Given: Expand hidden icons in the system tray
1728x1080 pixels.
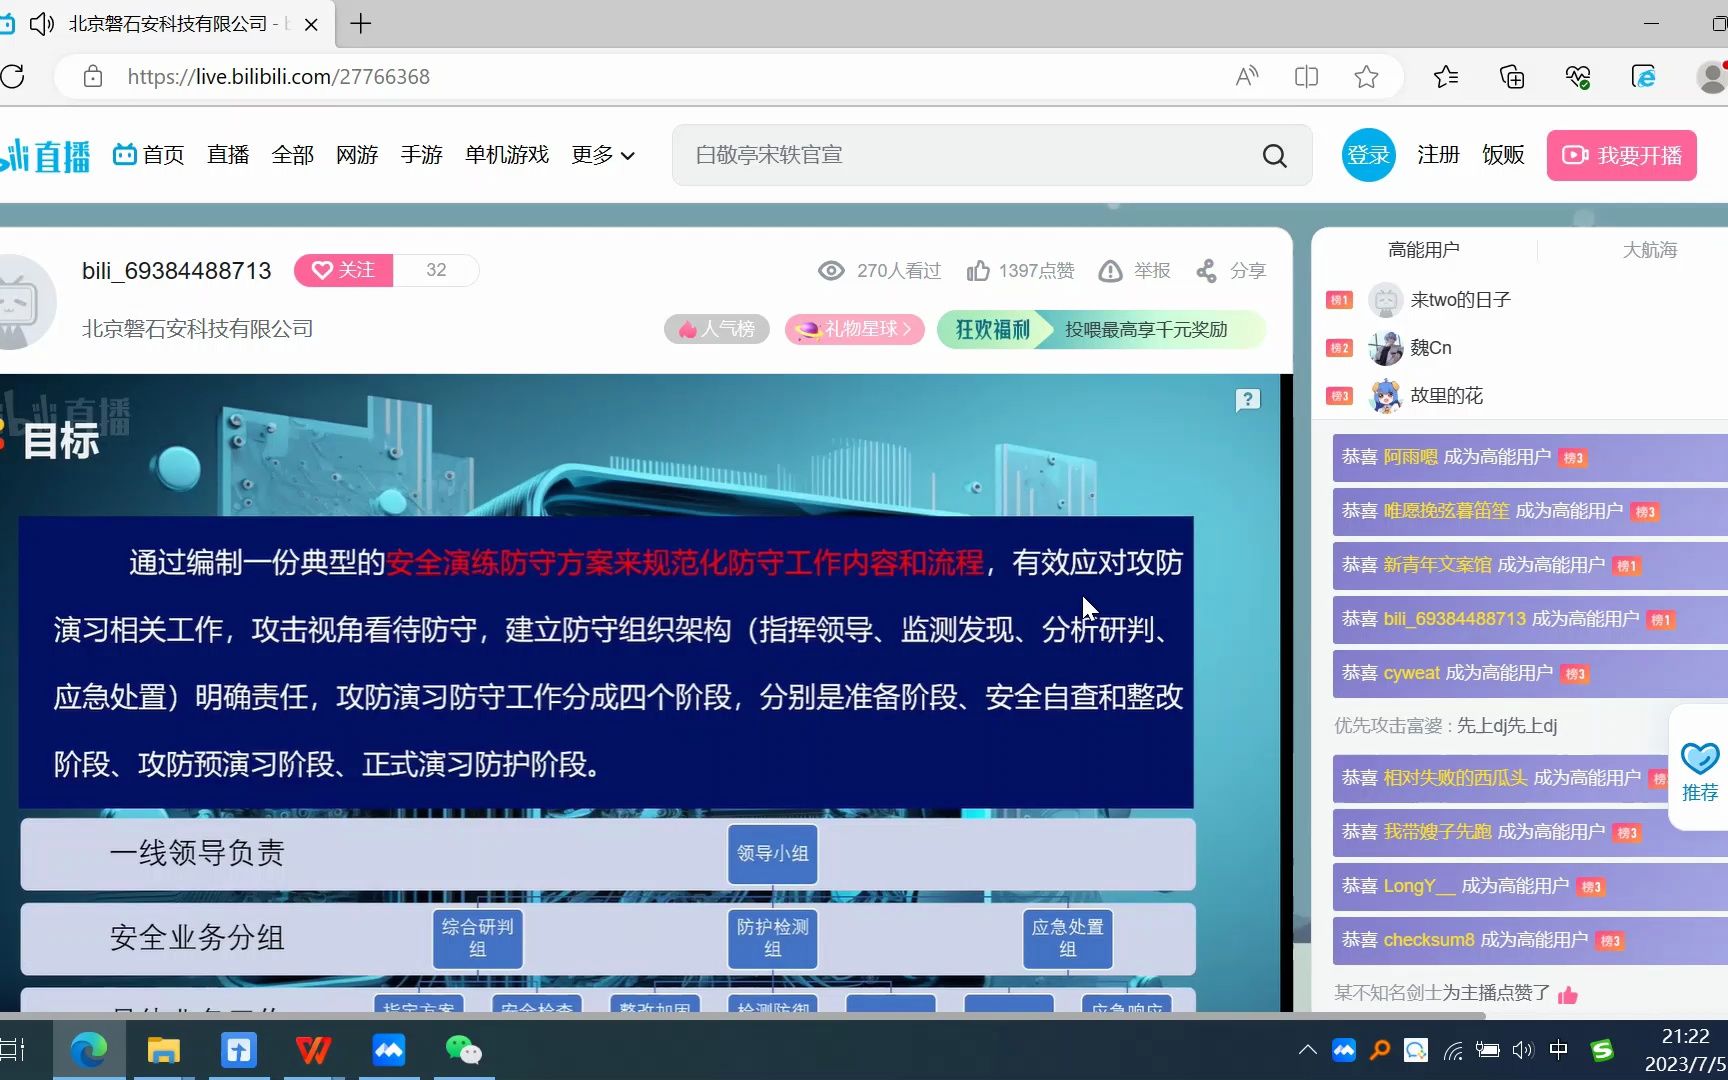Looking at the screenshot, I should tap(1306, 1050).
